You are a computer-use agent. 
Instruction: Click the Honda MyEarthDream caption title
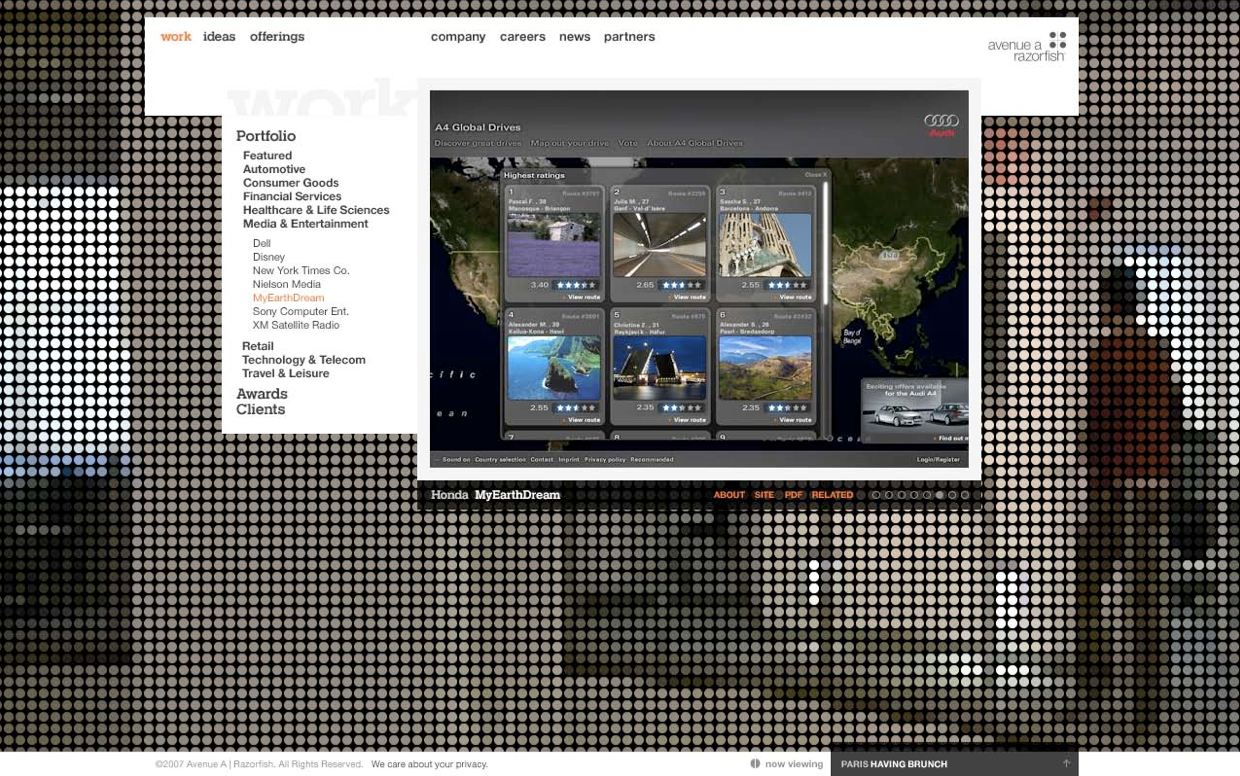click(496, 495)
